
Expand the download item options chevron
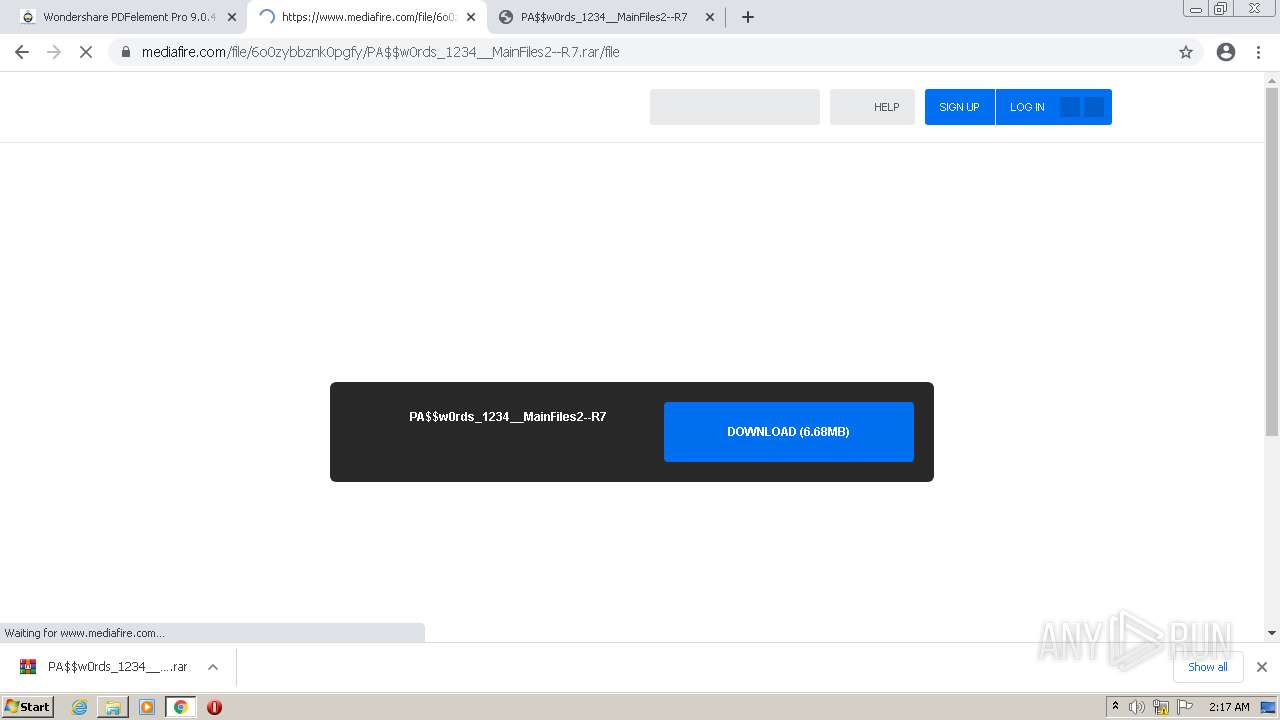point(212,667)
